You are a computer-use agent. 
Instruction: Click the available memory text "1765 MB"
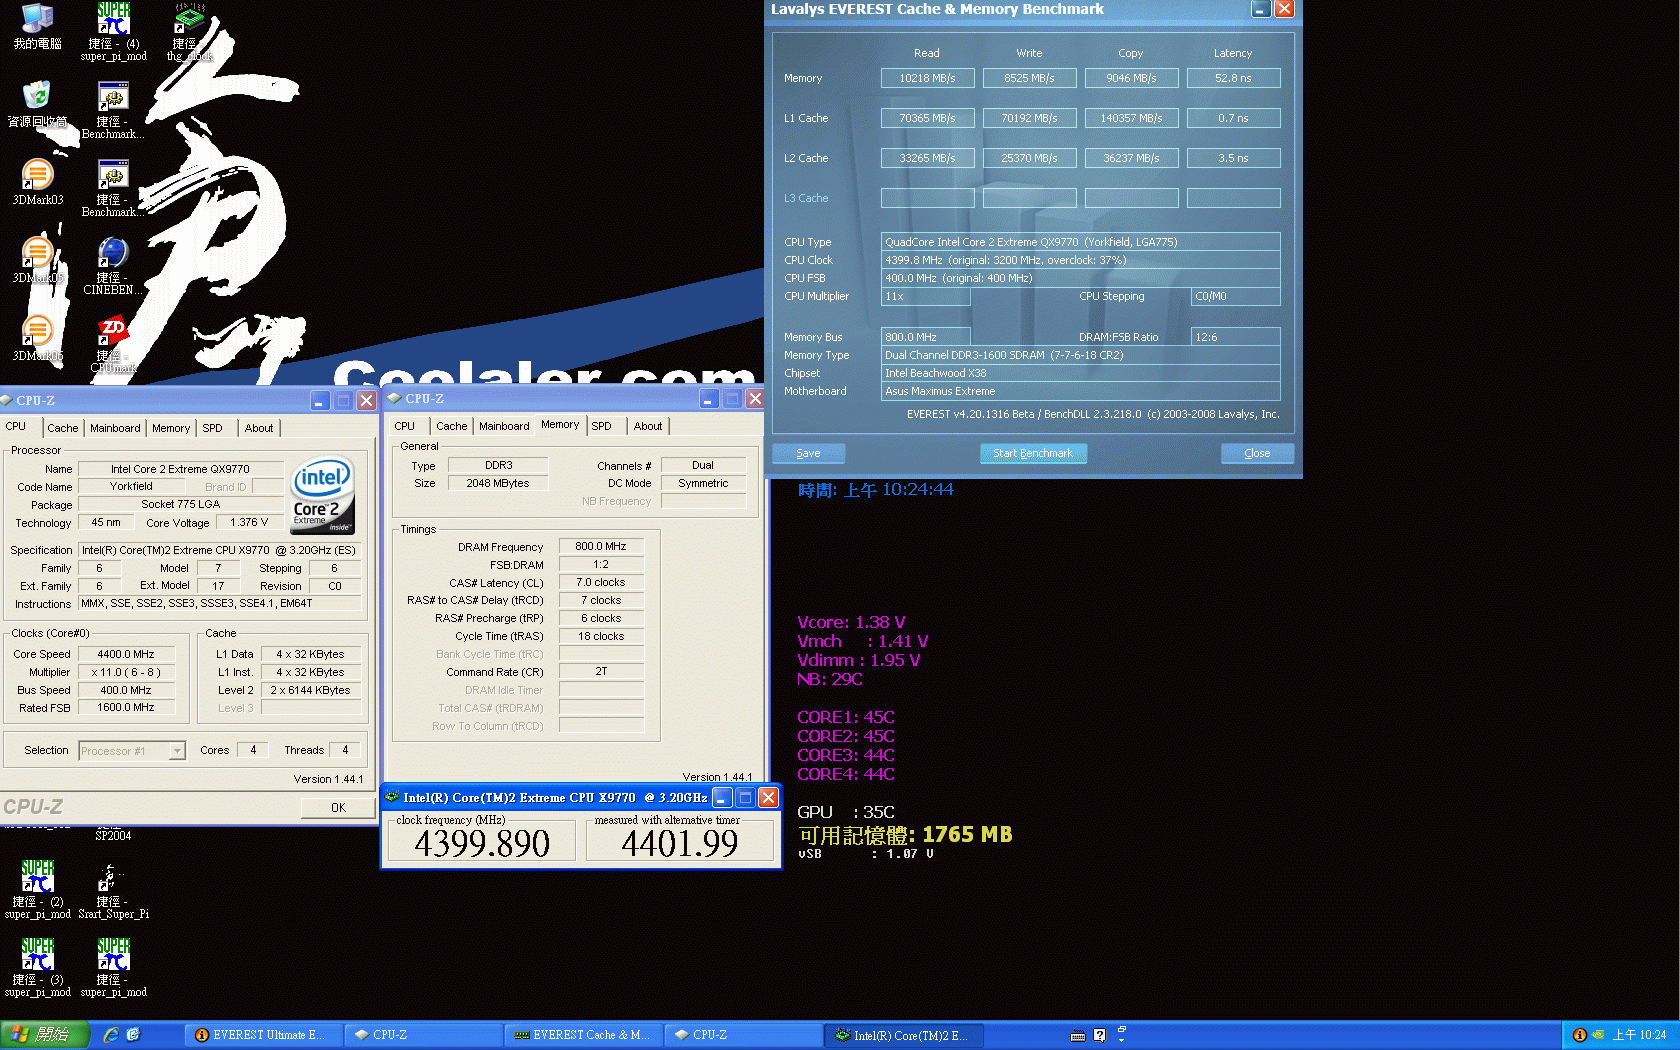pos(967,834)
